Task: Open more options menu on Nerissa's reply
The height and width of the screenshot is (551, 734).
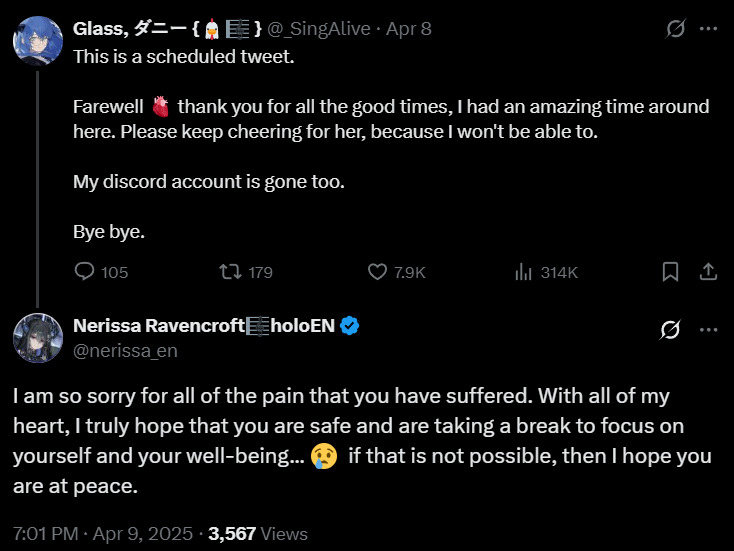Action: click(x=708, y=329)
